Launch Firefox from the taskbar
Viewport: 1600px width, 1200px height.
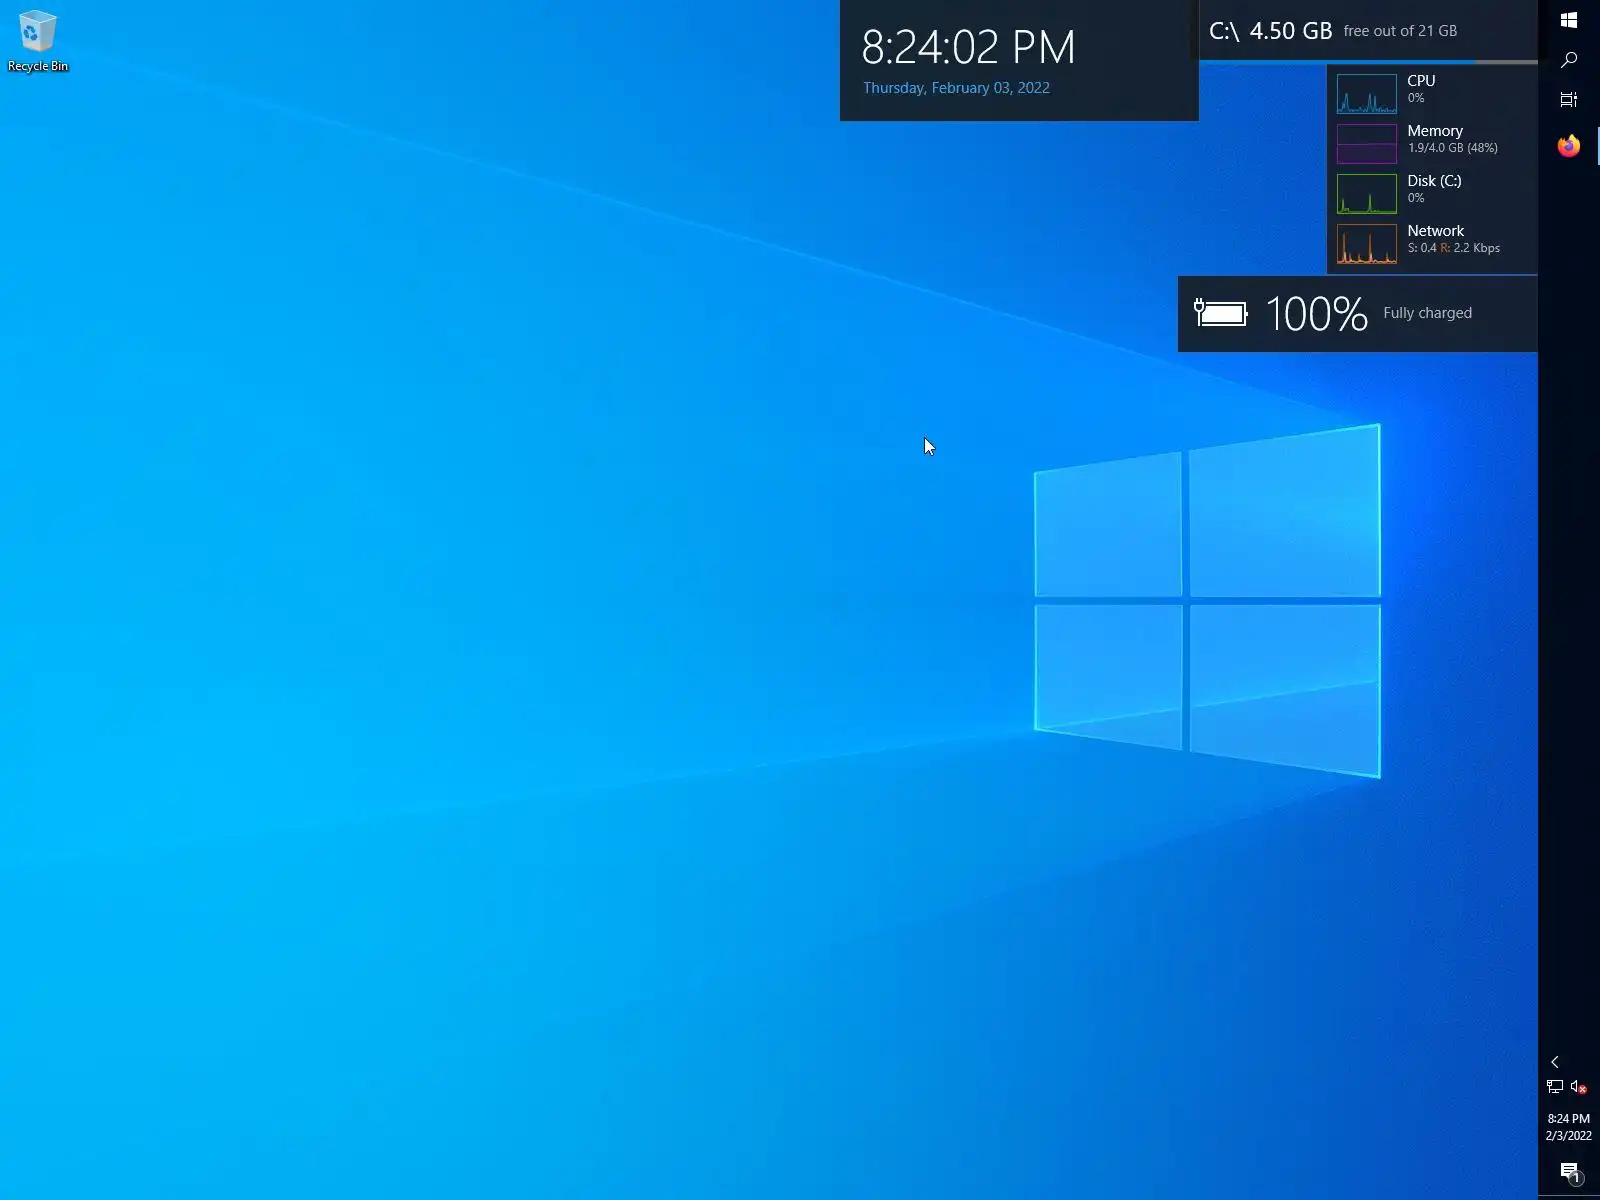tap(1569, 147)
